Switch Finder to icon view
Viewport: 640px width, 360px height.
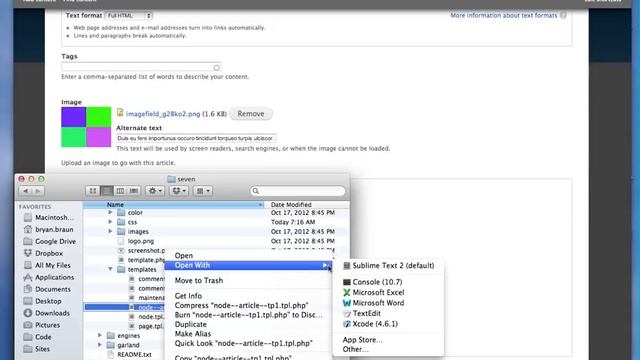click(93, 191)
